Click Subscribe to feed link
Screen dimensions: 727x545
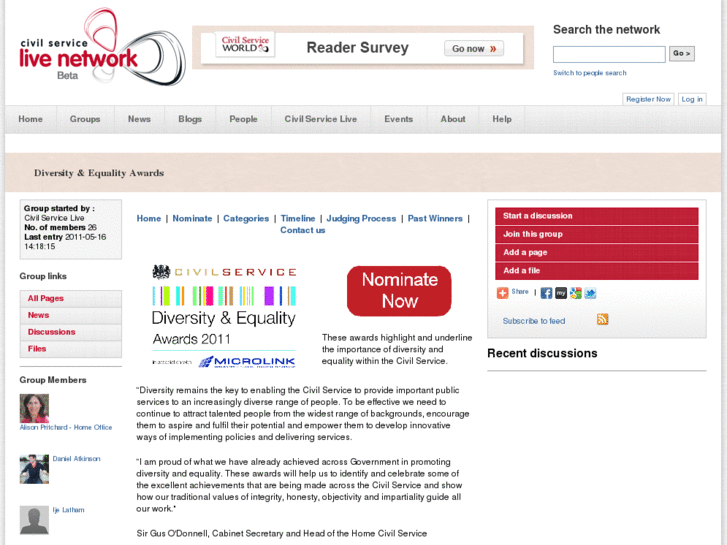(x=534, y=321)
